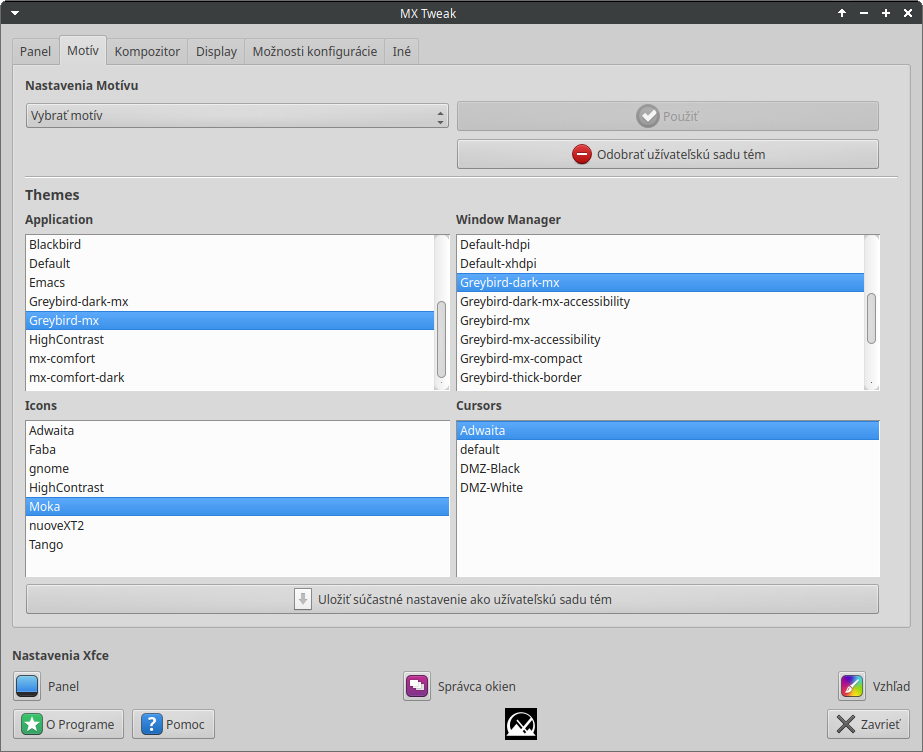923x752 pixels.
Task: Select mx-comfort application theme
Action: (x=230, y=358)
